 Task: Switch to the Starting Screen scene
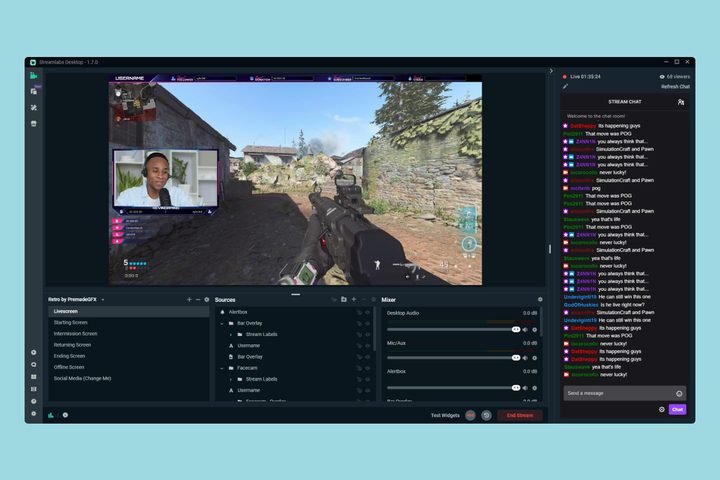129,322
